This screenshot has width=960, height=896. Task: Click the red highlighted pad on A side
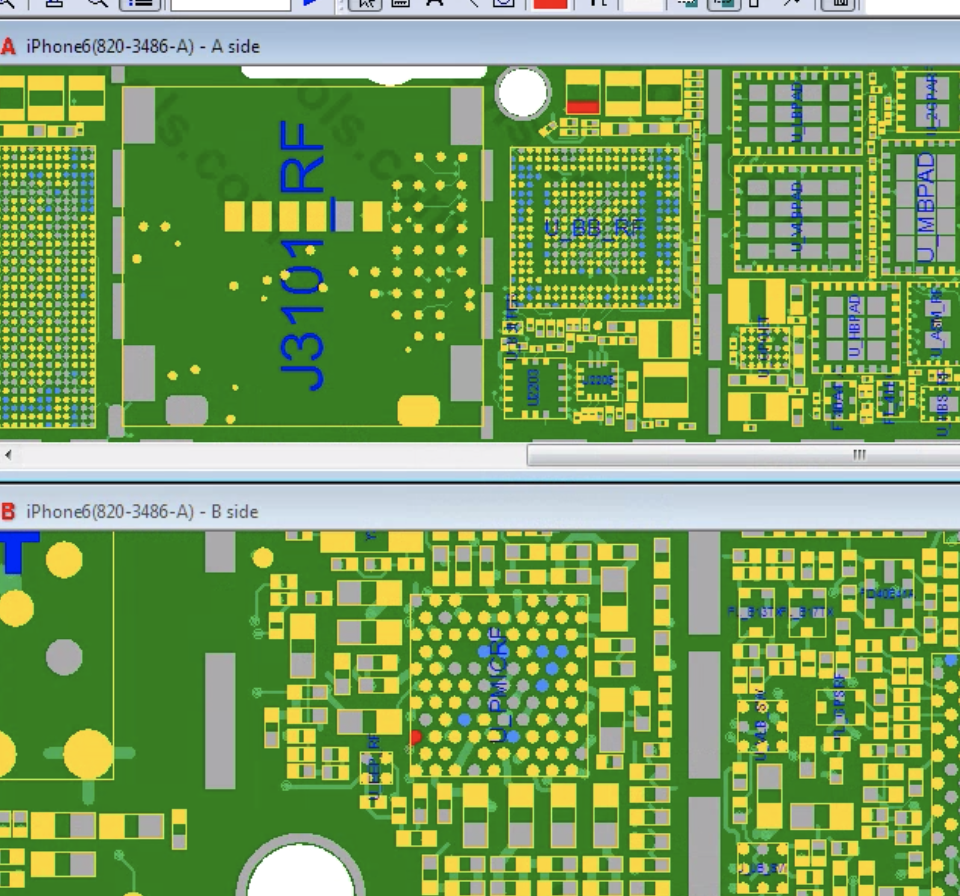(x=582, y=107)
